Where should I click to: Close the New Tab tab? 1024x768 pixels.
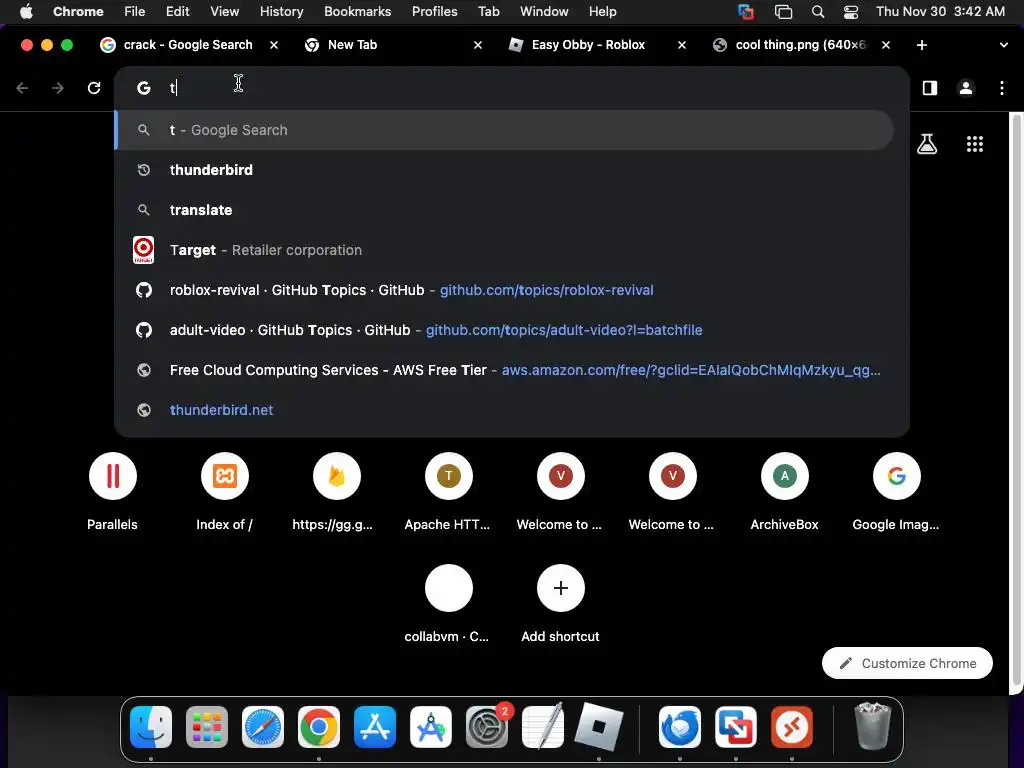tap(478, 45)
